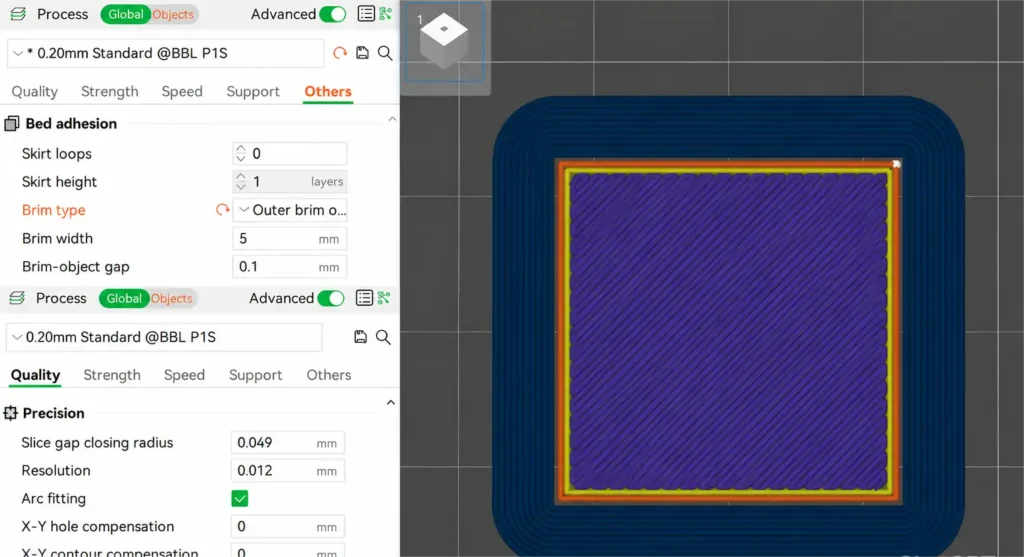This screenshot has height=557, width=1024.
Task: Switch to the upper Speed tab
Action: click(x=182, y=91)
